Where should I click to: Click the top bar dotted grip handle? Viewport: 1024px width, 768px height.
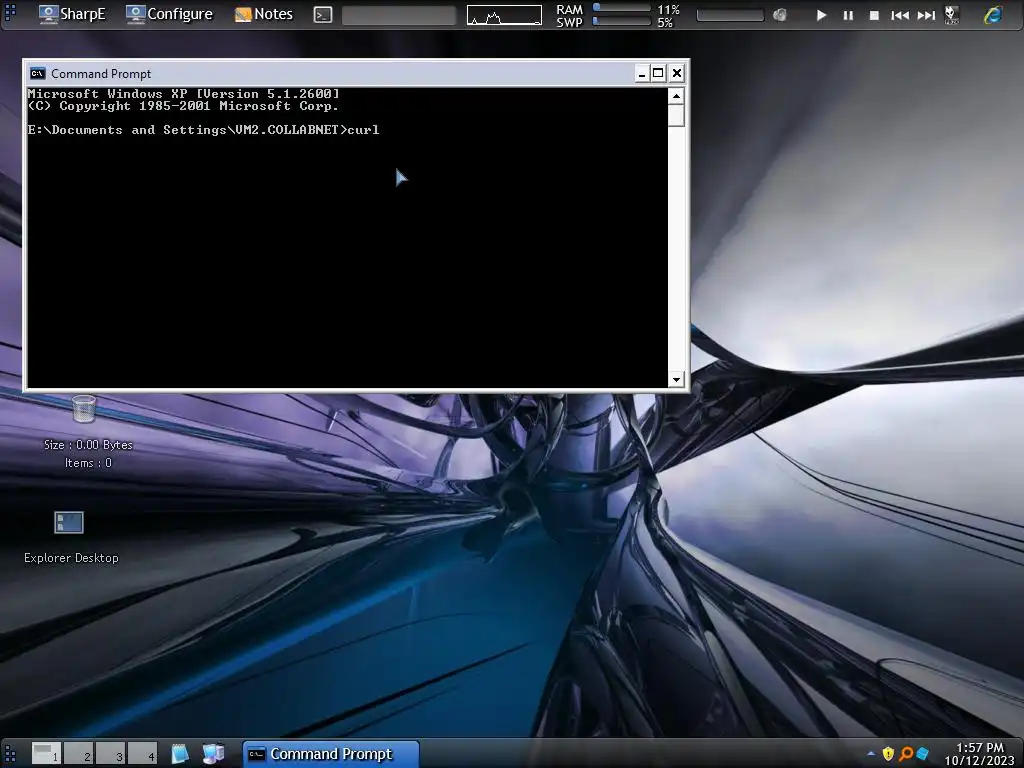[10, 11]
